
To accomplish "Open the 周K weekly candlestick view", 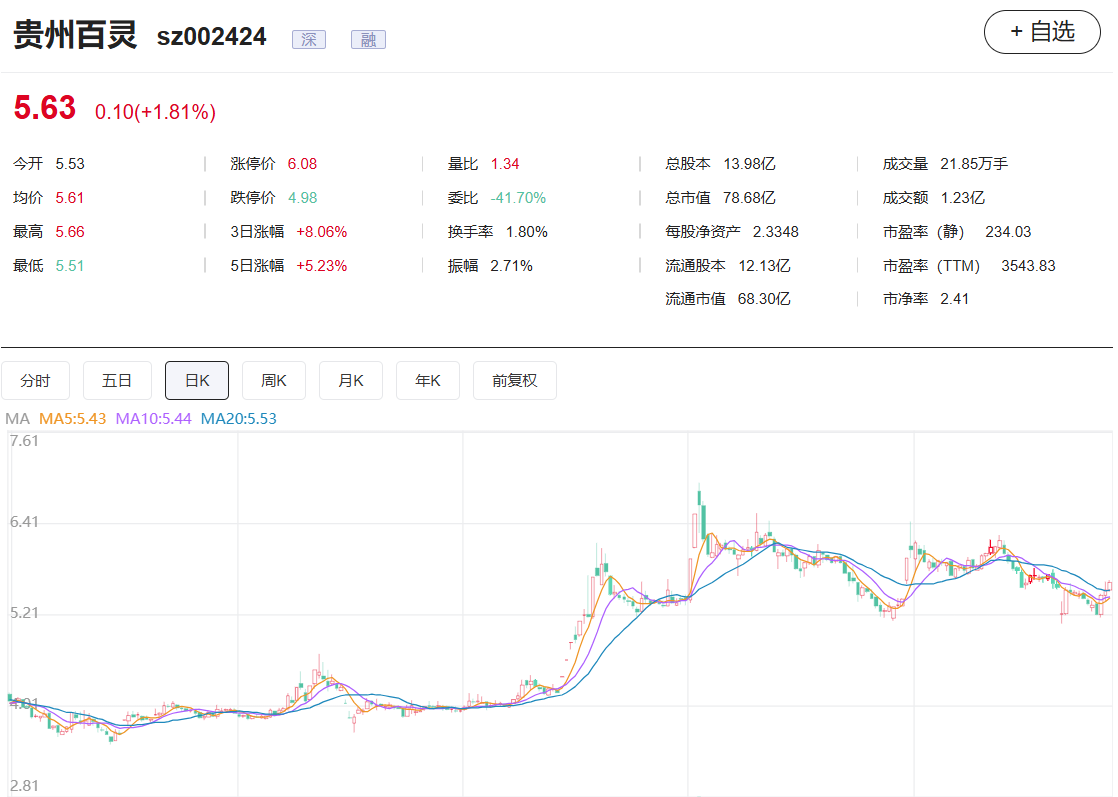I will [x=274, y=381].
